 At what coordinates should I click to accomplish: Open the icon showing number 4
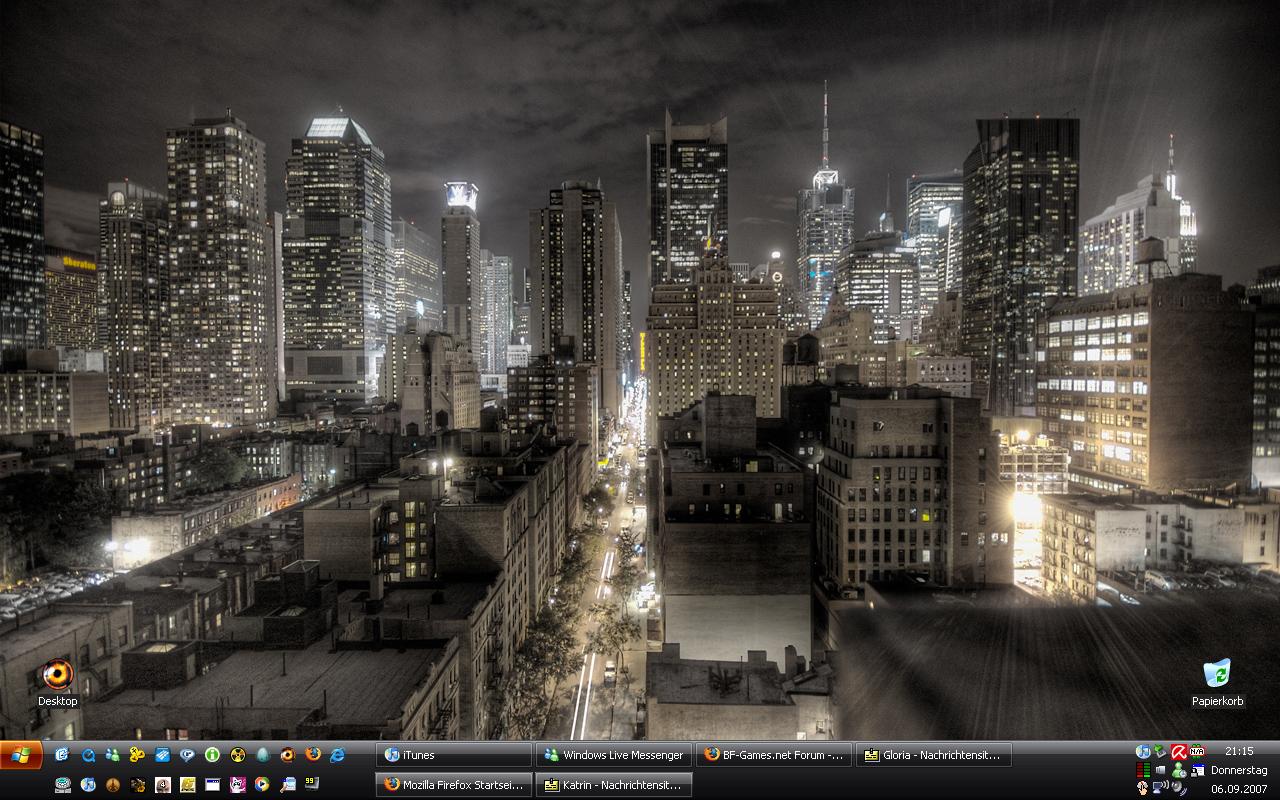[163, 785]
